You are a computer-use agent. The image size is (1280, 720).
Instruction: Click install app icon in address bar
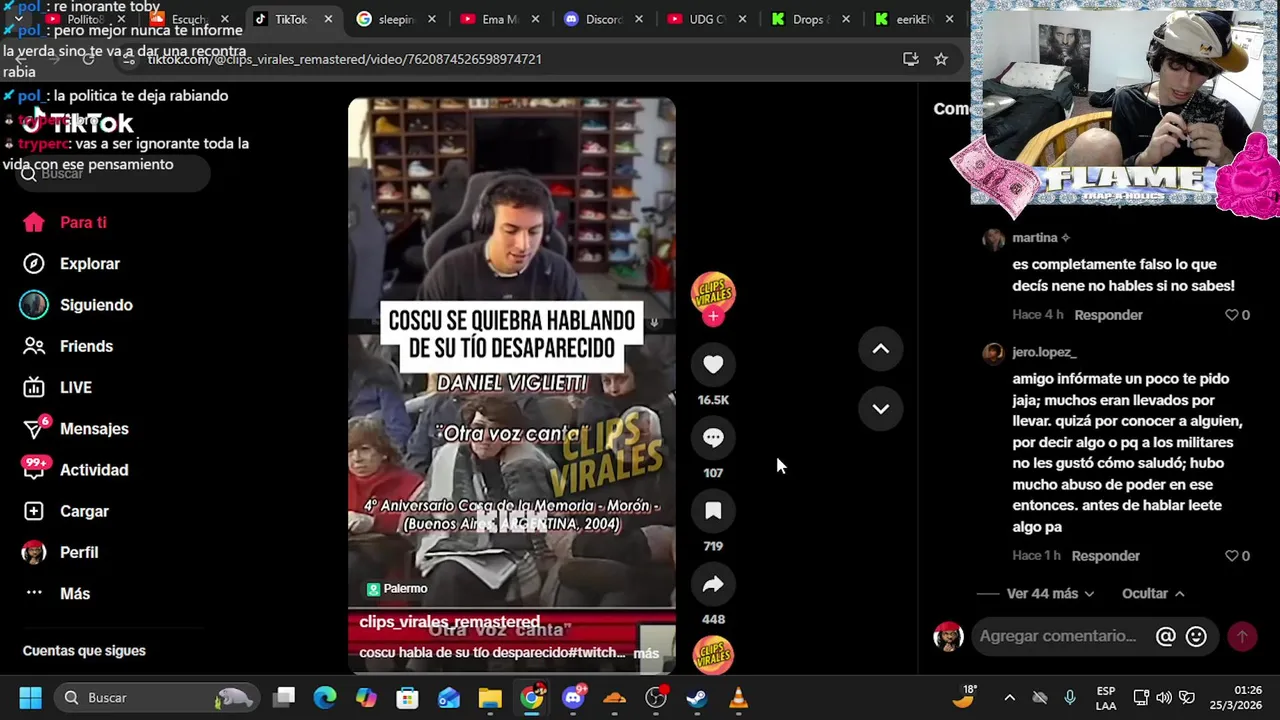tap(911, 59)
